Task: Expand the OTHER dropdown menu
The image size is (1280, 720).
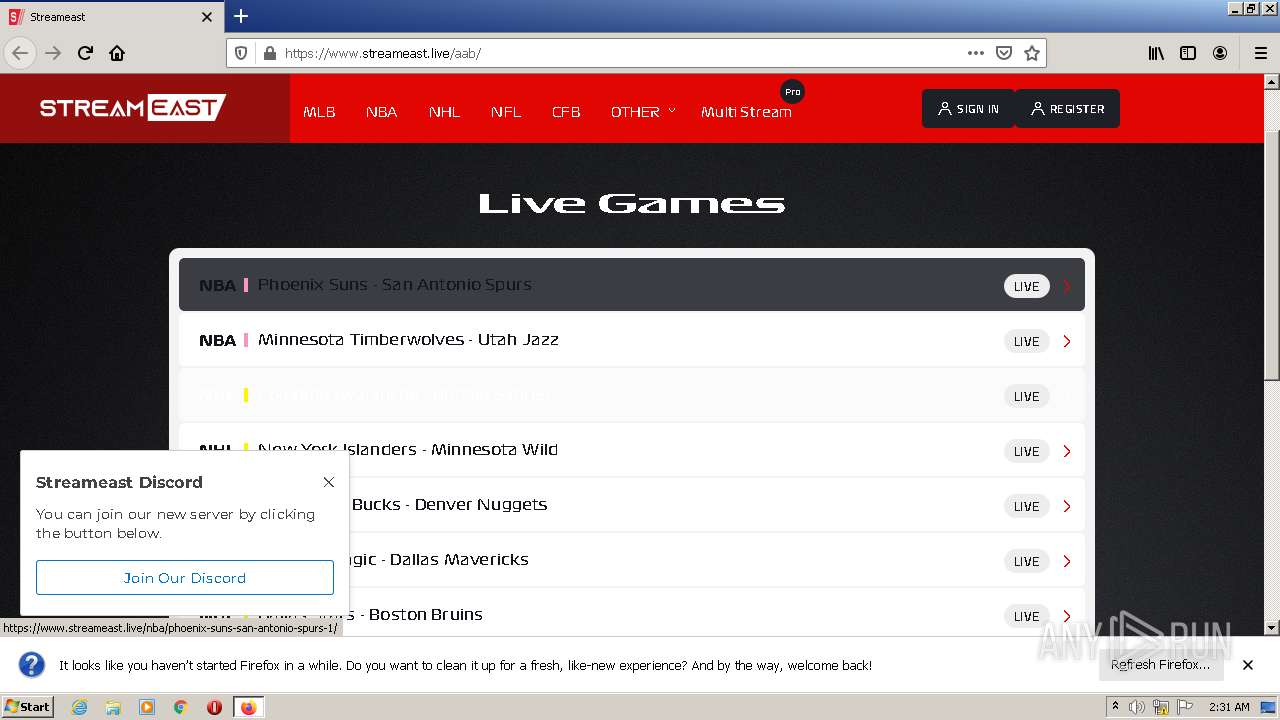Action: click(x=643, y=112)
